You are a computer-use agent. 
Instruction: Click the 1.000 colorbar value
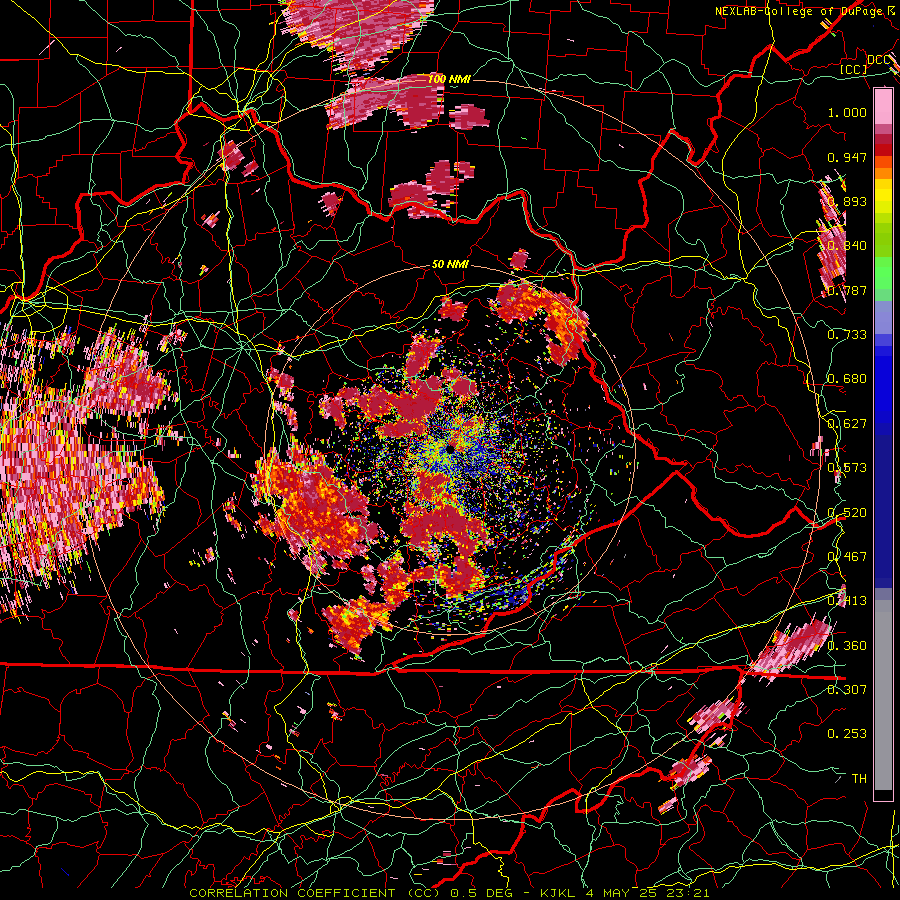coord(847,112)
